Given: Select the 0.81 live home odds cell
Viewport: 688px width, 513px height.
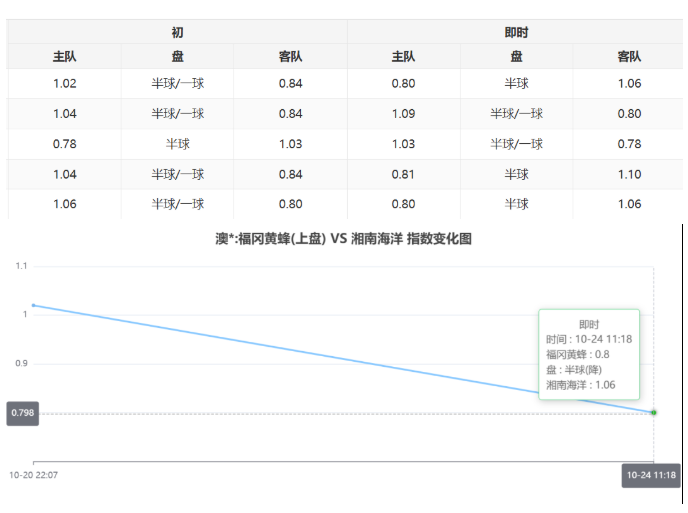Looking at the screenshot, I should [403, 174].
